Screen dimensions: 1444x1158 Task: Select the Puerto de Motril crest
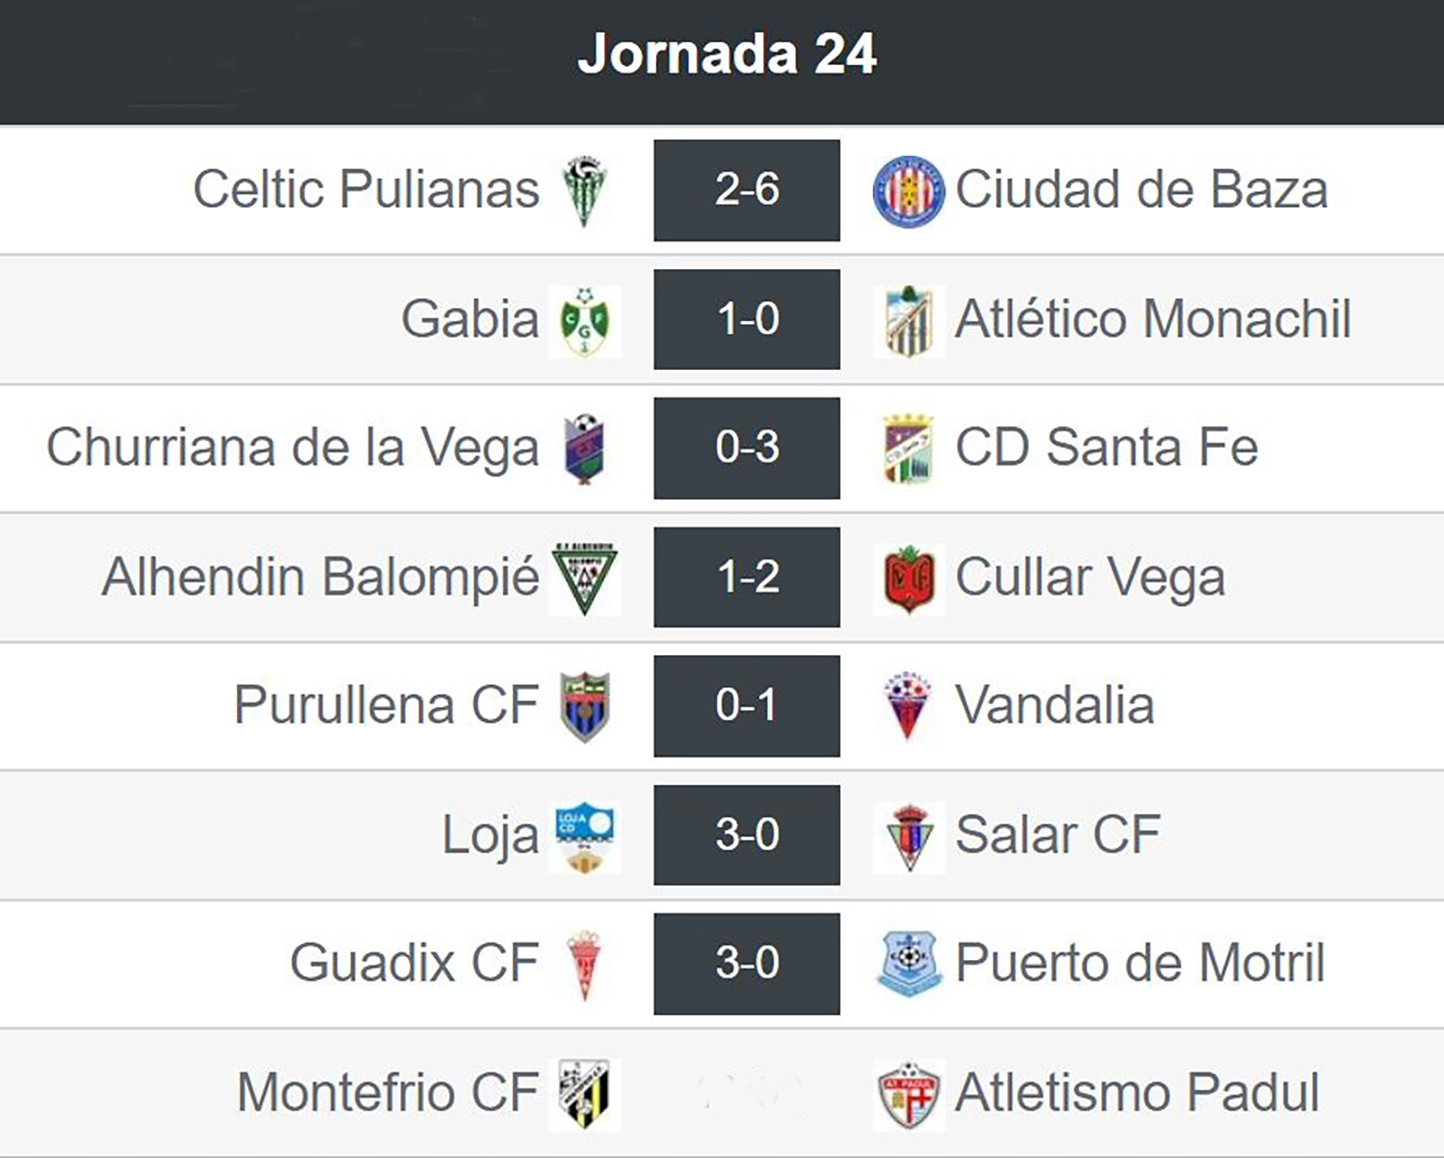tap(908, 964)
